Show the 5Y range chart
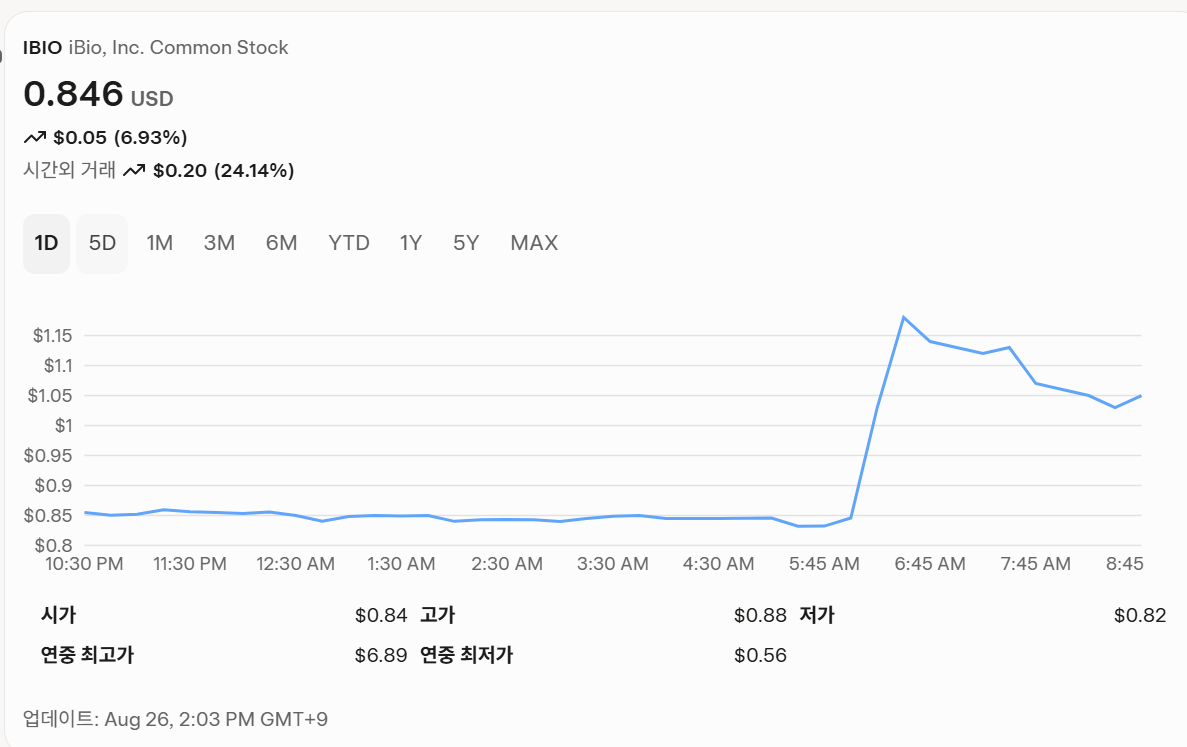Viewport: 1187px width, 747px height. [x=466, y=243]
